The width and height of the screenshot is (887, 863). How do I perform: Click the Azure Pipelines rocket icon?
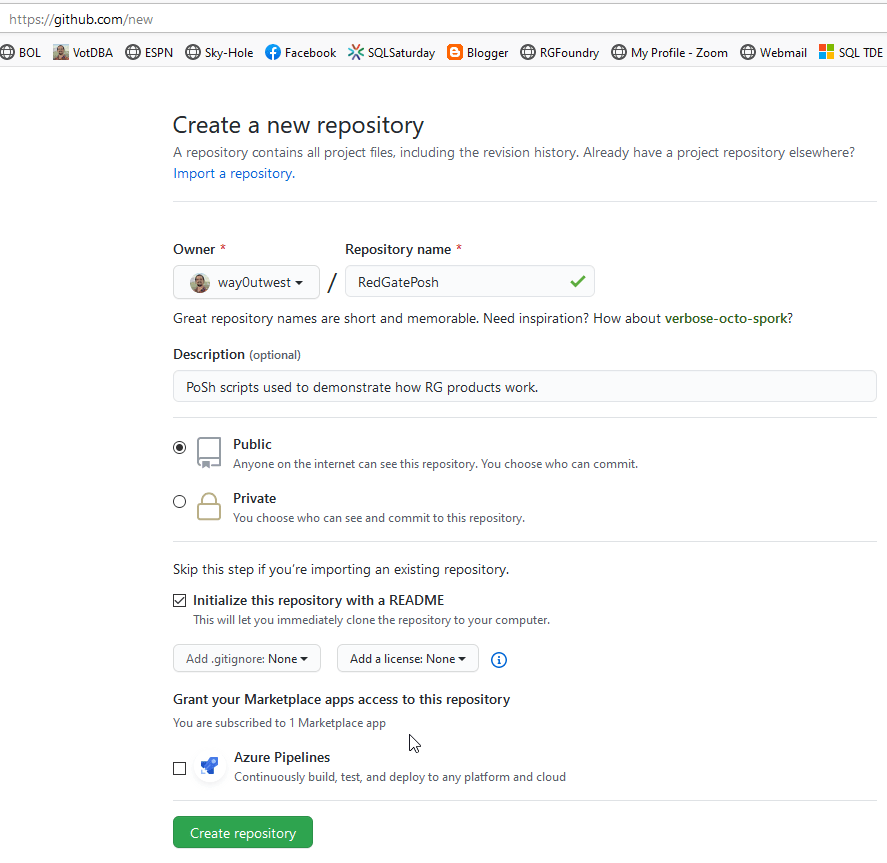pos(210,766)
